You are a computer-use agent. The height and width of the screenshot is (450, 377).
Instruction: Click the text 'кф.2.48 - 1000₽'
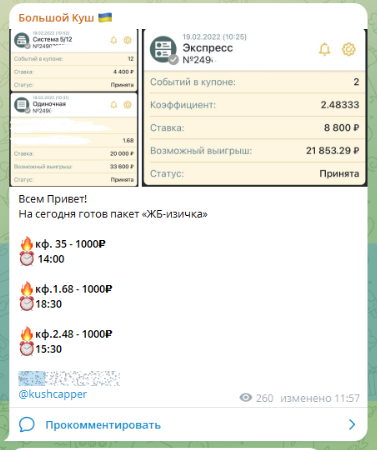74,334
